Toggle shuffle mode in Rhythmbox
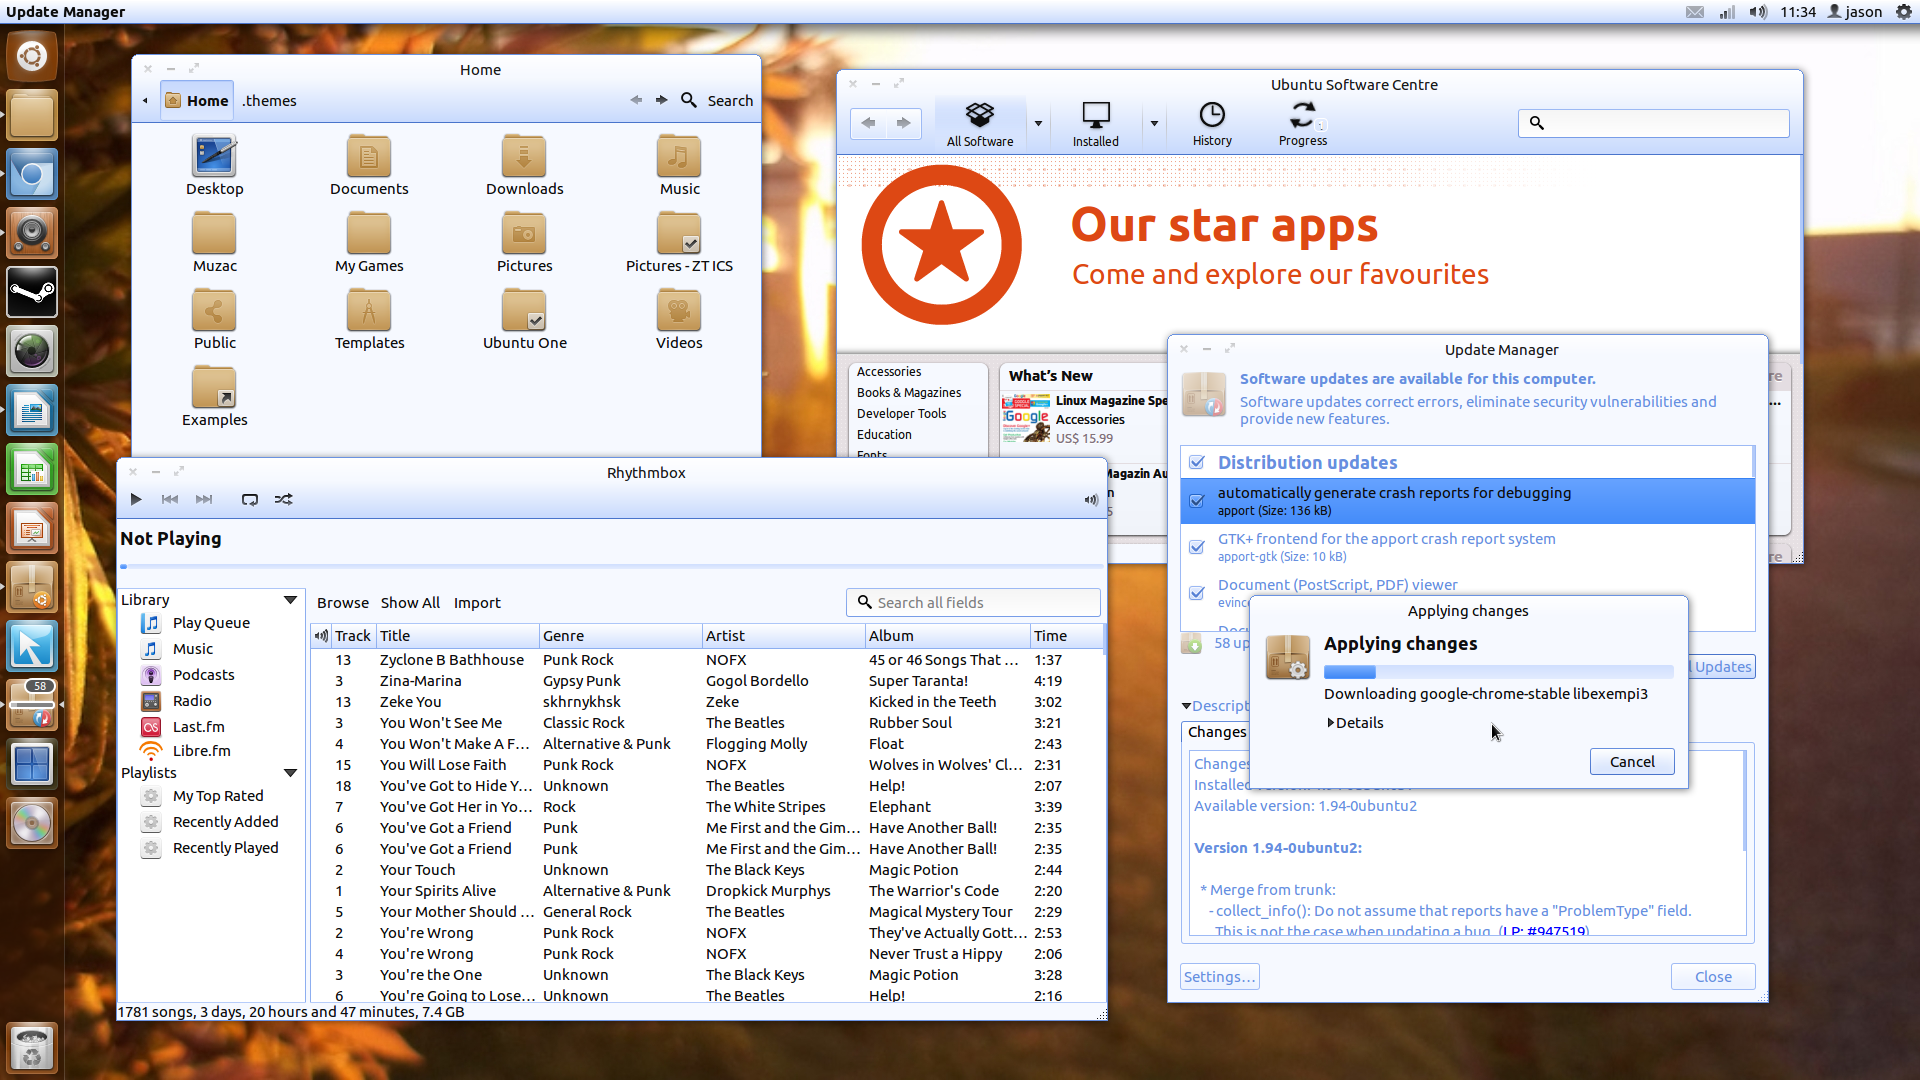 pyautogui.click(x=284, y=499)
